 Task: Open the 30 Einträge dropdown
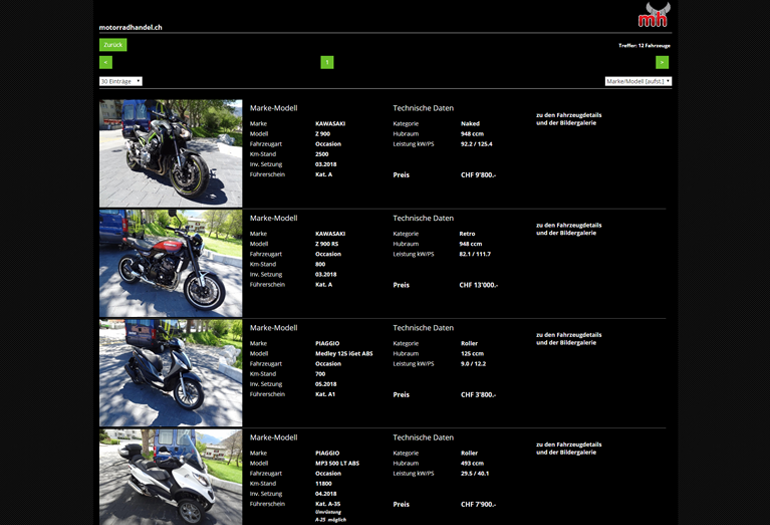[x=121, y=81]
